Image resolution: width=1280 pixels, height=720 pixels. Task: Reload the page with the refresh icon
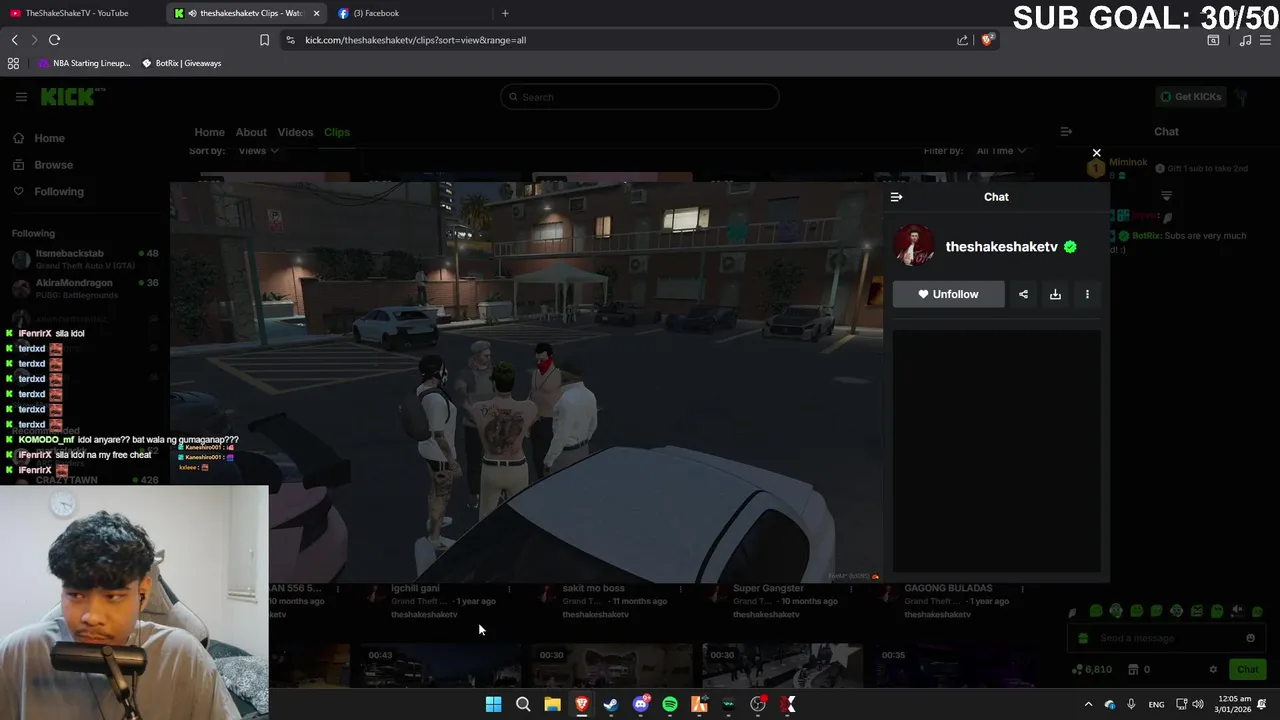(54, 40)
